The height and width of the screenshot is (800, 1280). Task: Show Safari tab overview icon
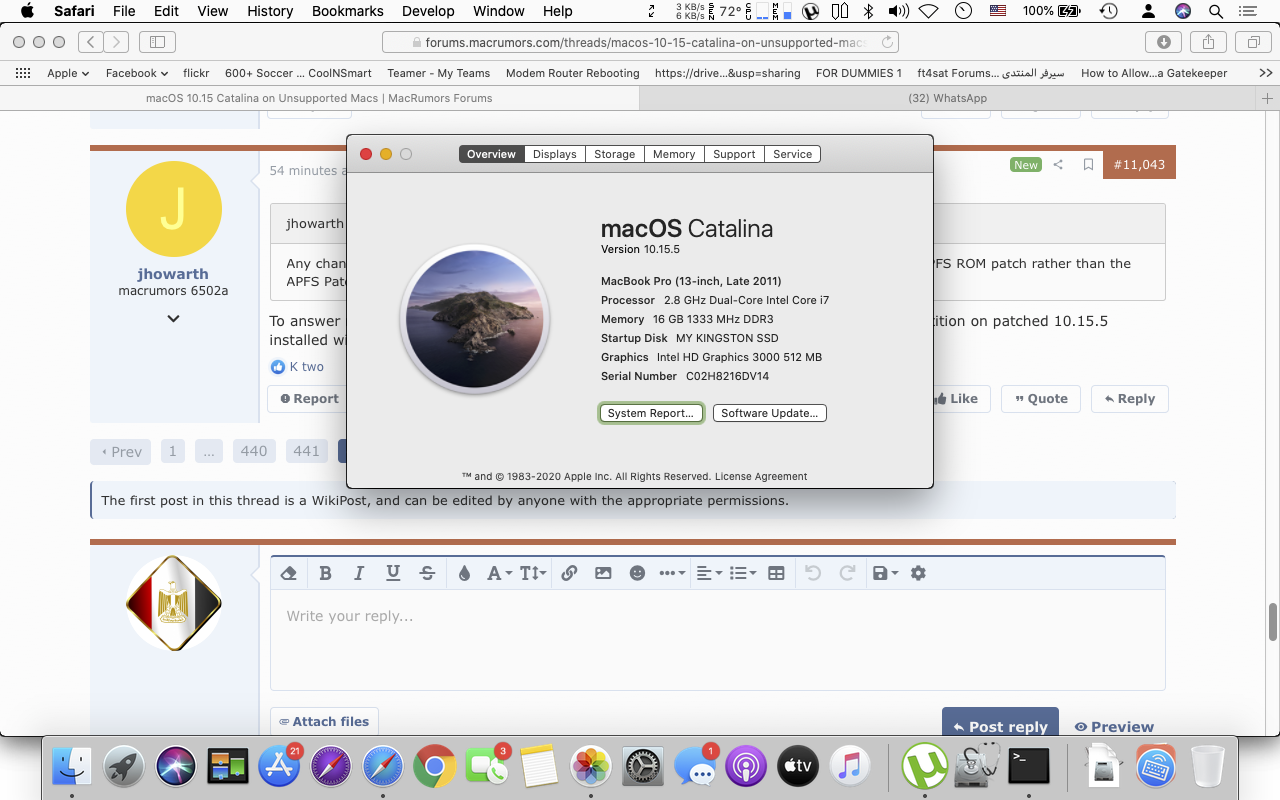tap(1252, 42)
